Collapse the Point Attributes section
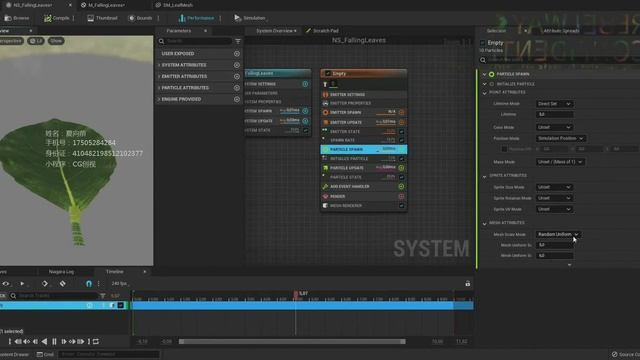The height and width of the screenshot is (360, 640). coord(484,93)
